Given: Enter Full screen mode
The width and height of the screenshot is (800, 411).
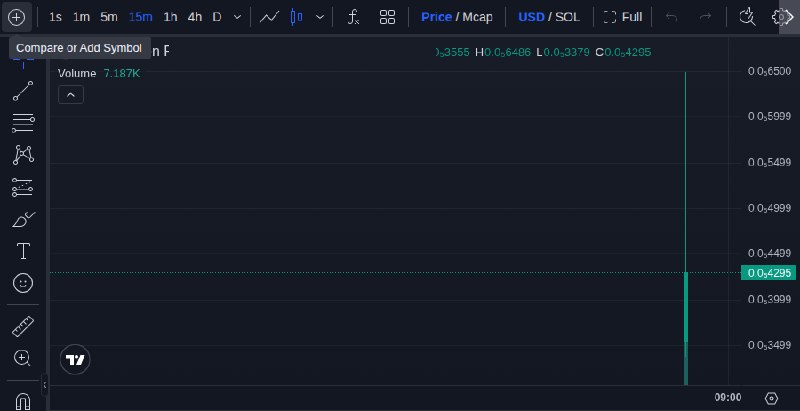Looking at the screenshot, I should point(623,17).
